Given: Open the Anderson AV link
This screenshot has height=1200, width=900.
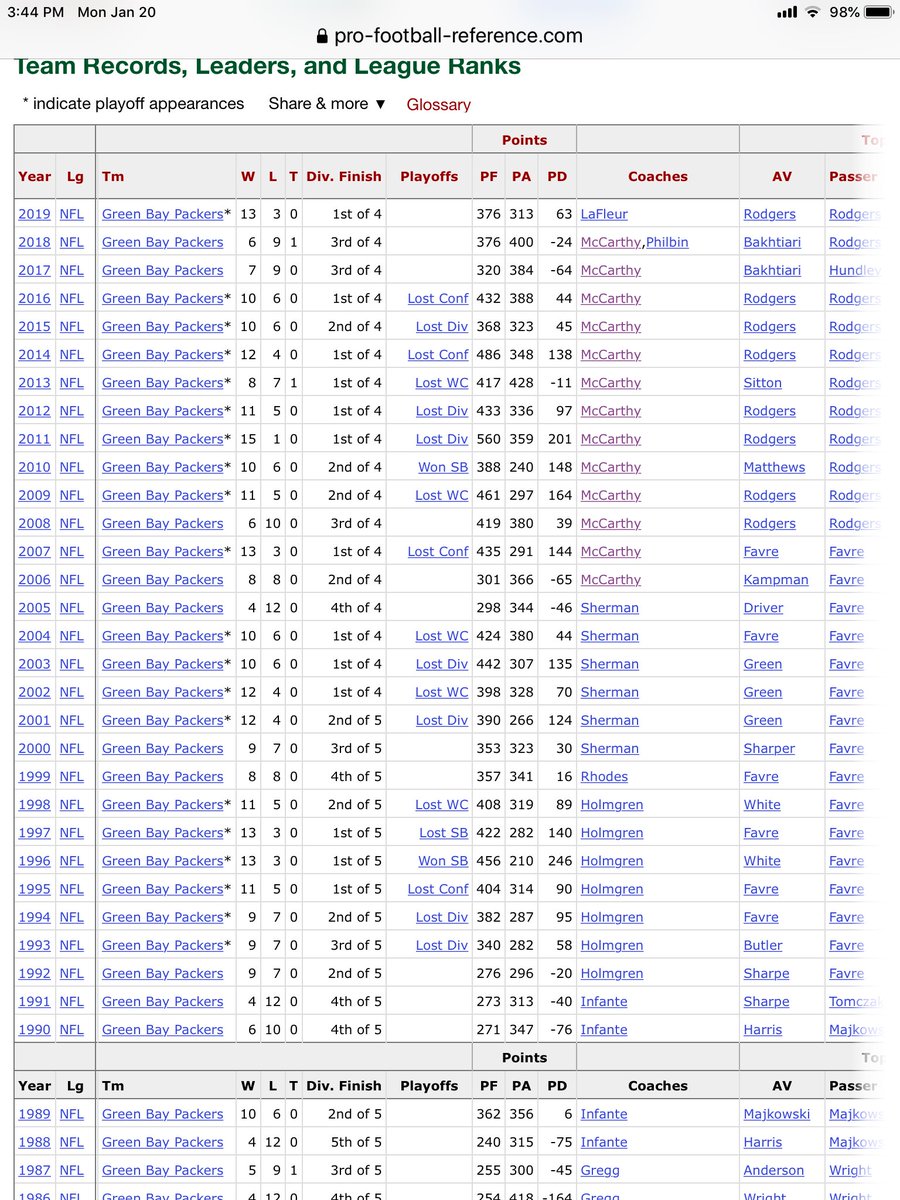Looking at the screenshot, I should coord(774,1170).
